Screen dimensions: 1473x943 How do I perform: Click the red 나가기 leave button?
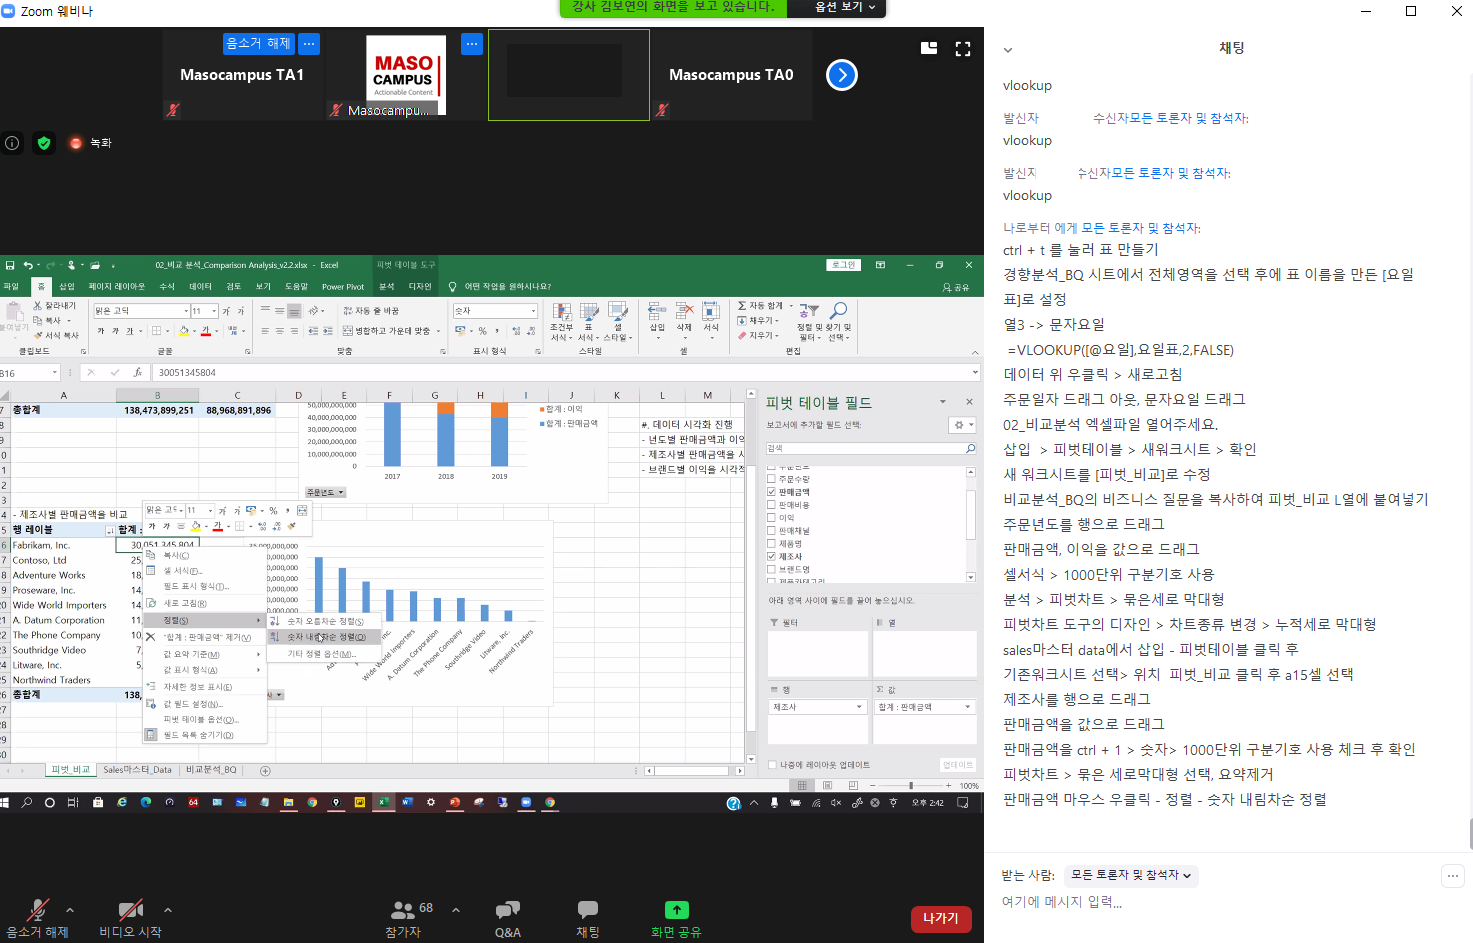coord(940,918)
